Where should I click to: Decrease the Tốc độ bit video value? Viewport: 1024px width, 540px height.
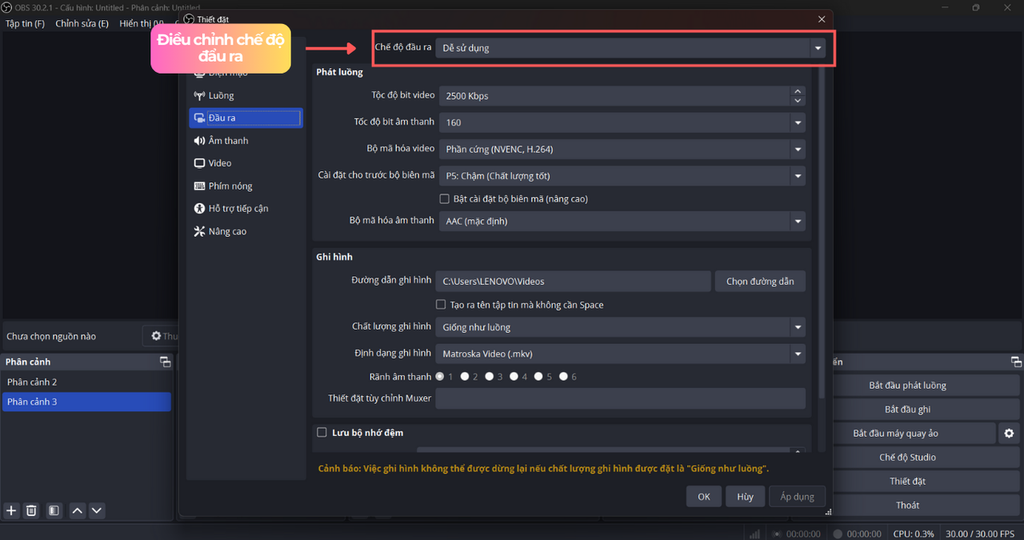coord(797,101)
